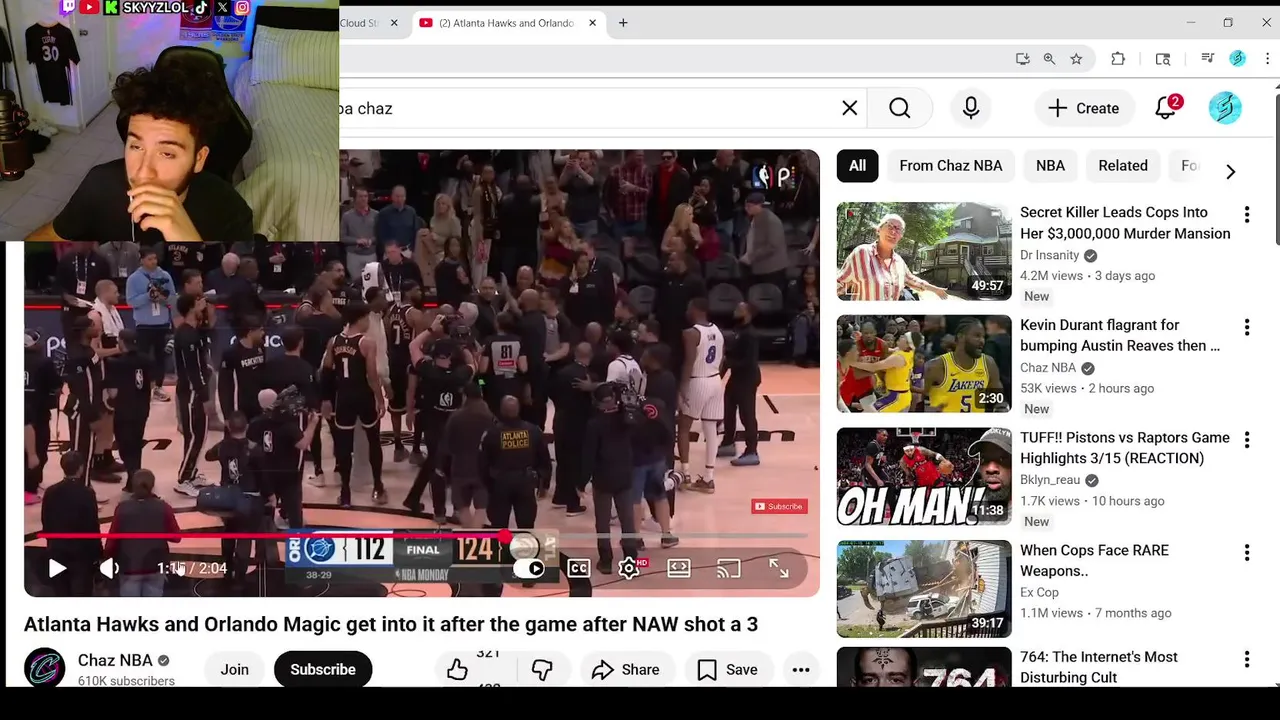Open options menu for Secret Killer video
The height and width of the screenshot is (720, 1280).
tap(1246, 214)
